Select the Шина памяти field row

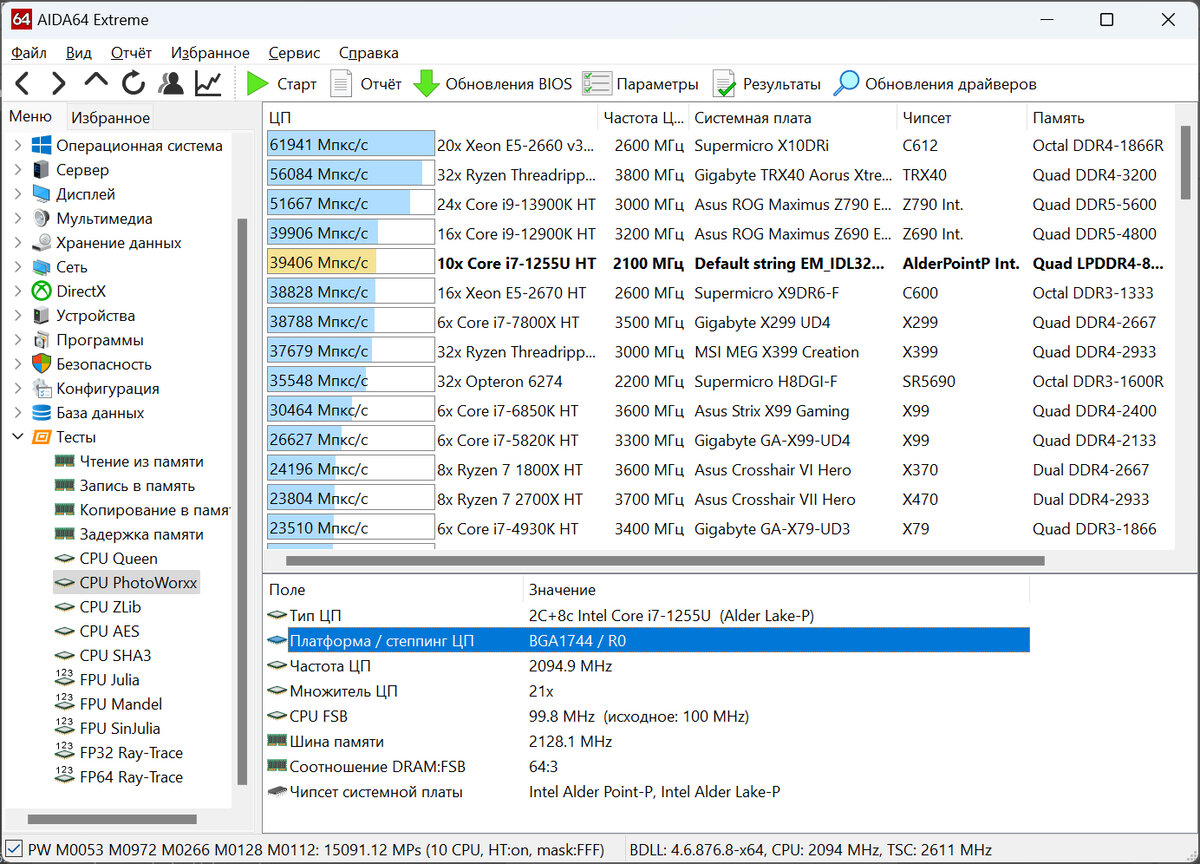pos(646,742)
